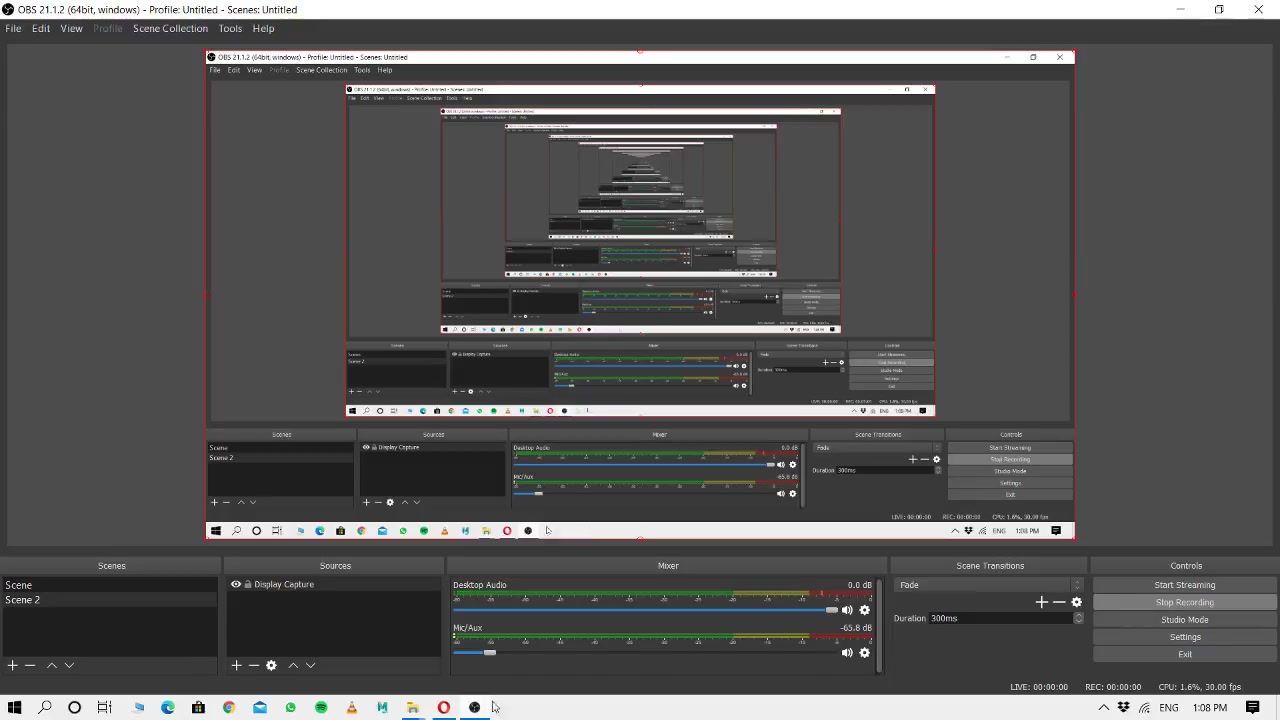Screen dimensions: 1280x720
Task: Mute Desktop Audio using the speaker icon
Action: (x=847, y=610)
